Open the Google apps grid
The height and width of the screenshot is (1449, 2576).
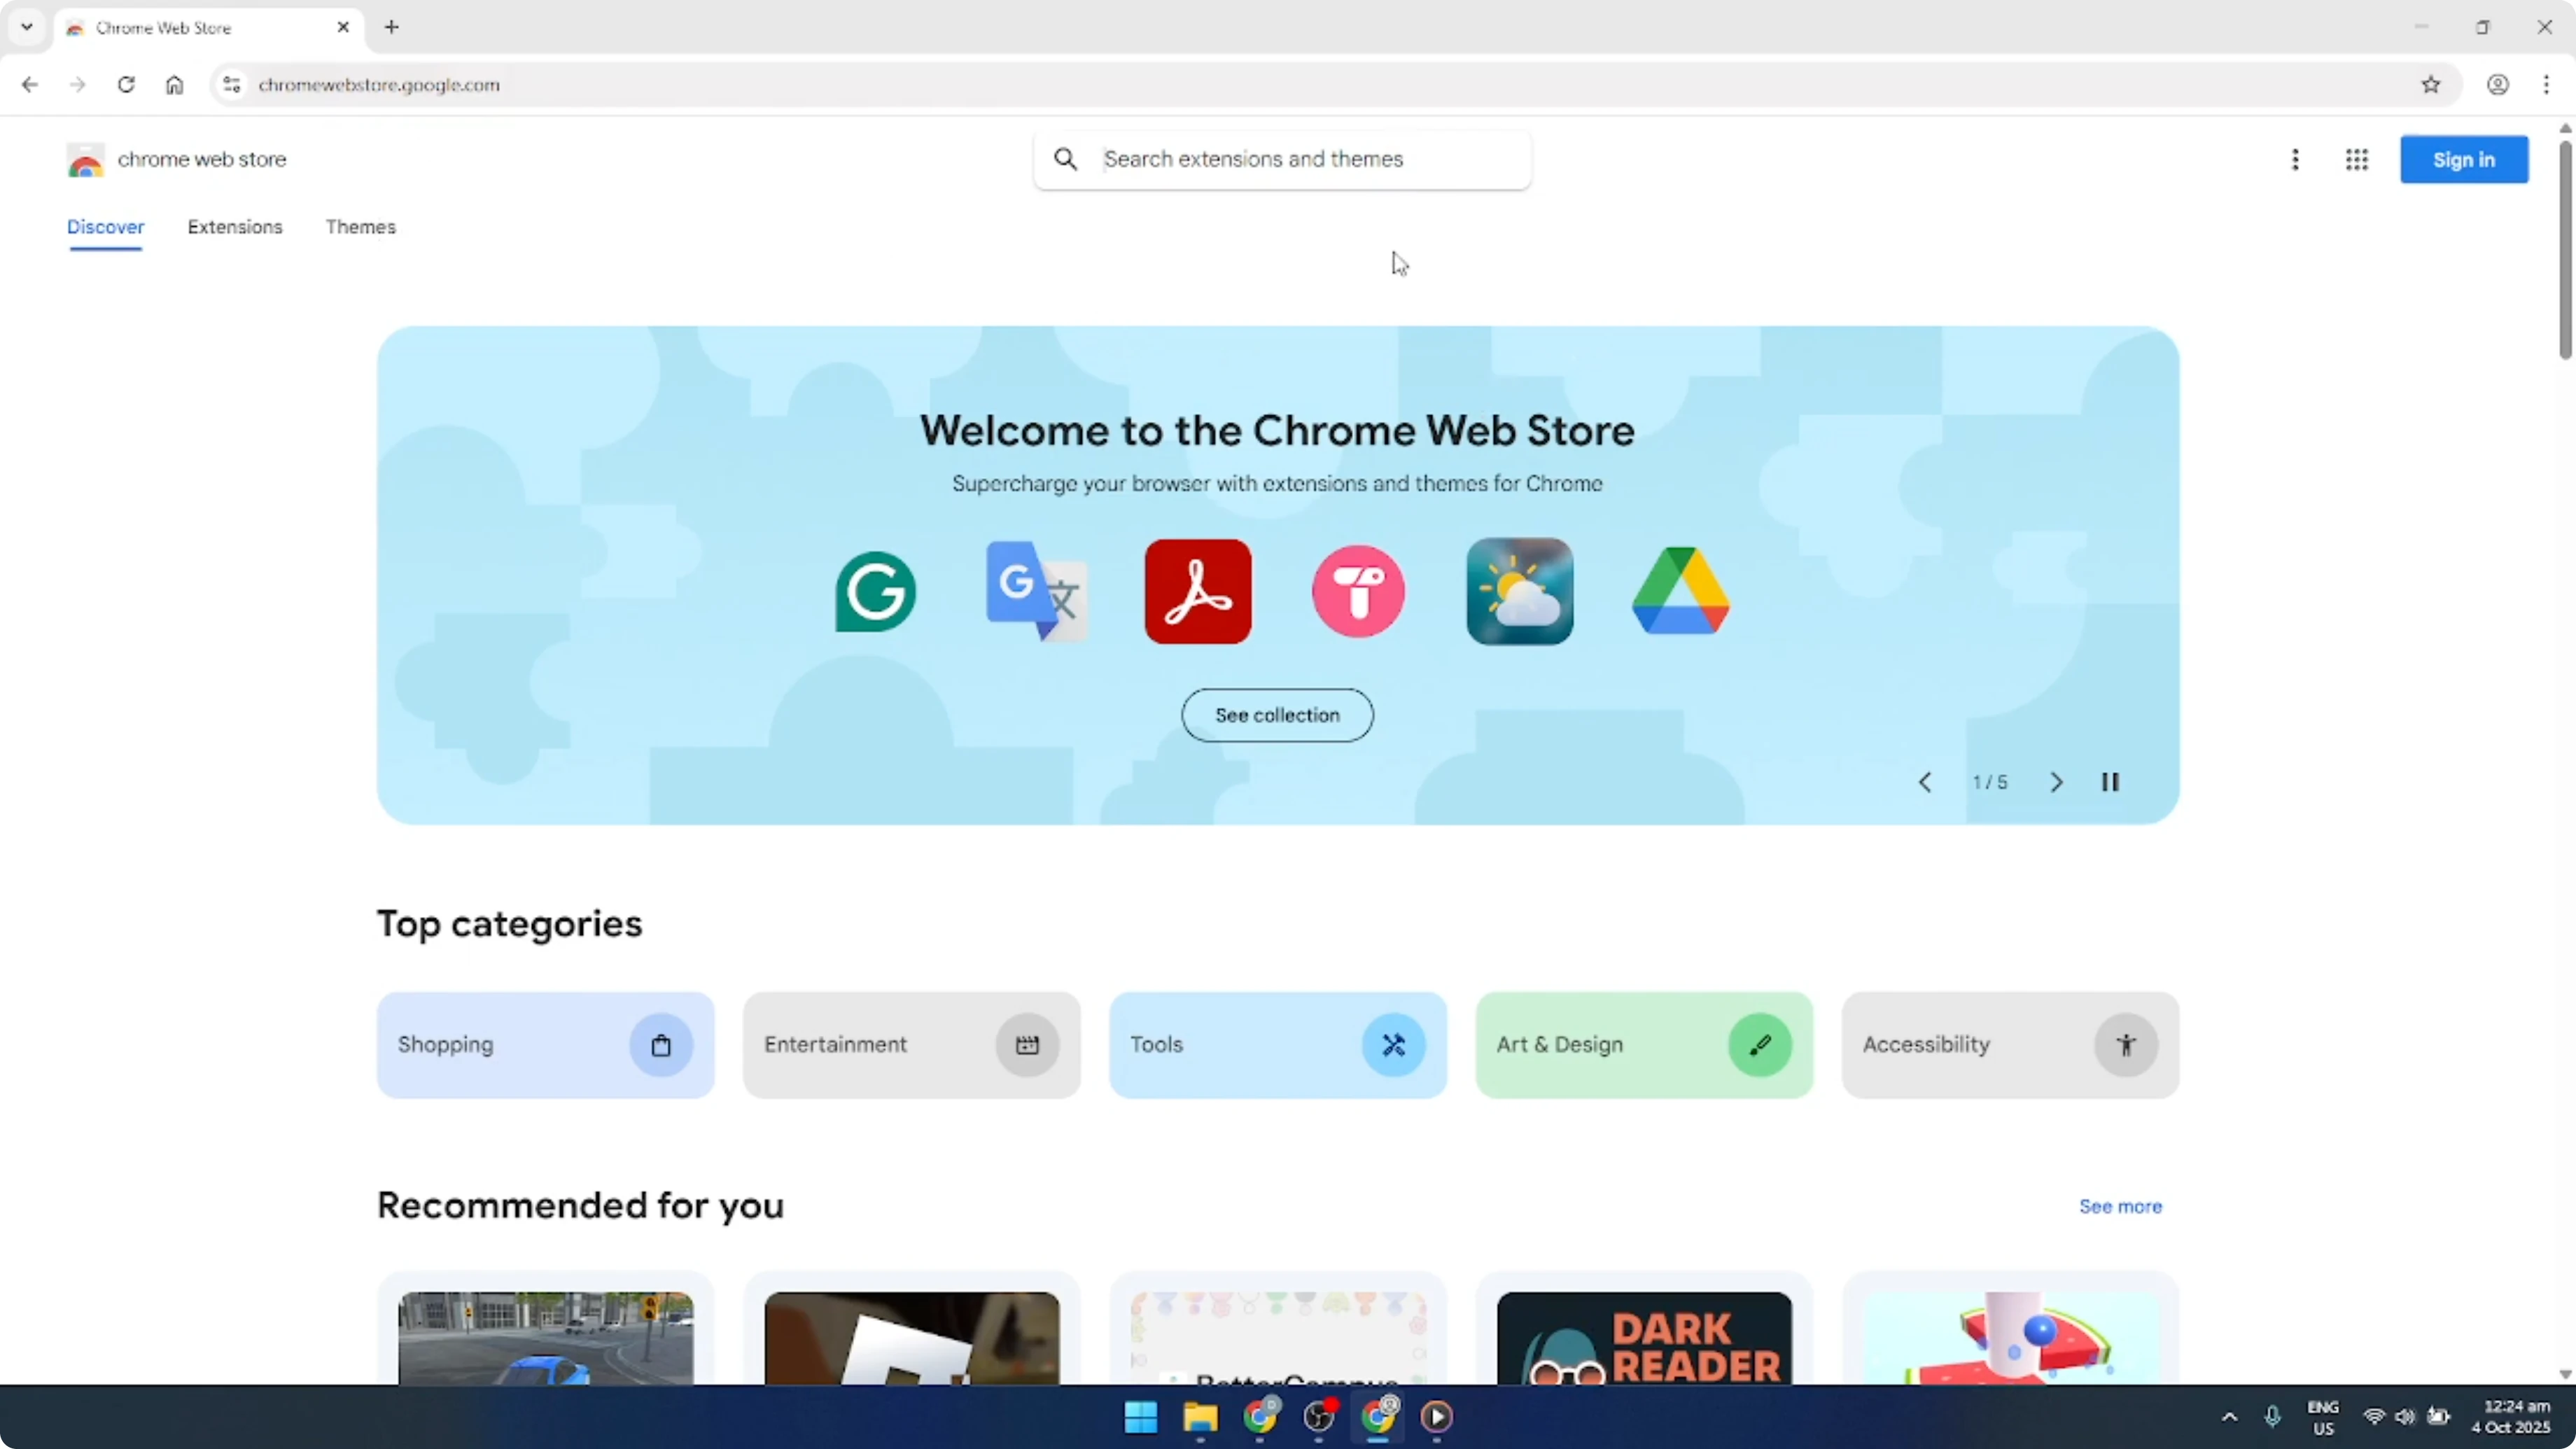(2357, 159)
